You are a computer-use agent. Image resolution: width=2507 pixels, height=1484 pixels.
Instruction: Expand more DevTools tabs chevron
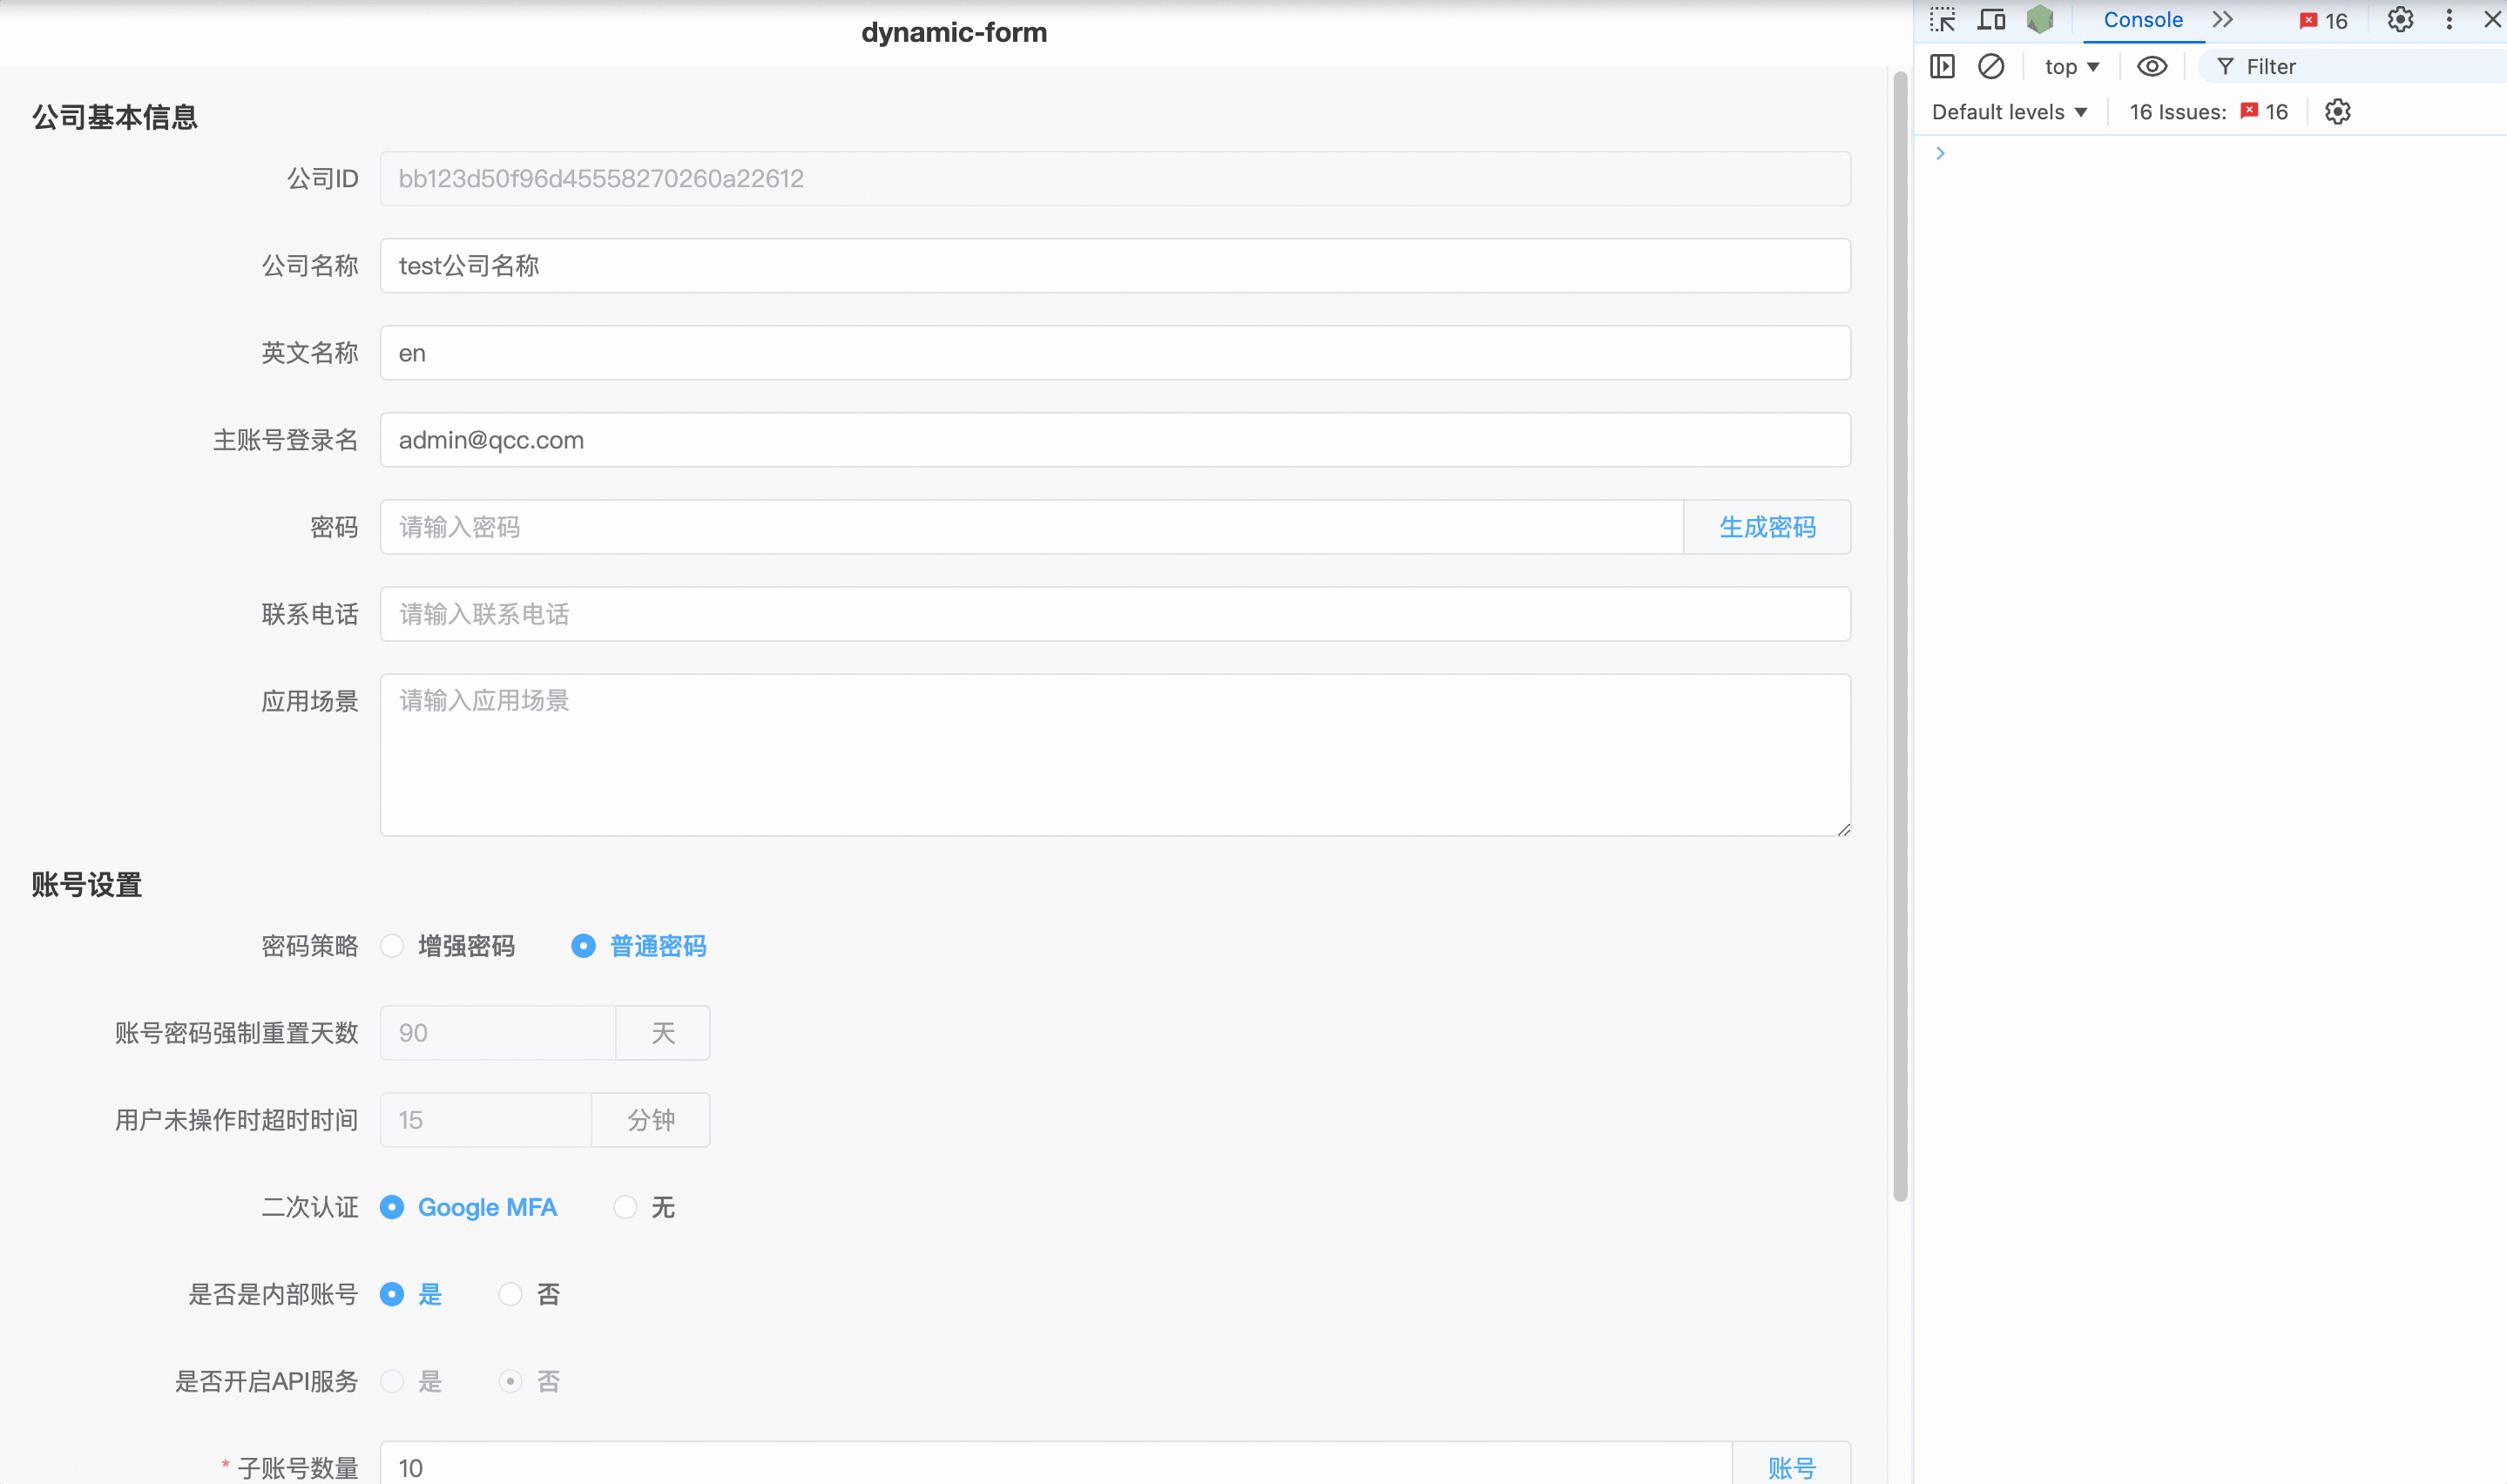(x=2222, y=20)
